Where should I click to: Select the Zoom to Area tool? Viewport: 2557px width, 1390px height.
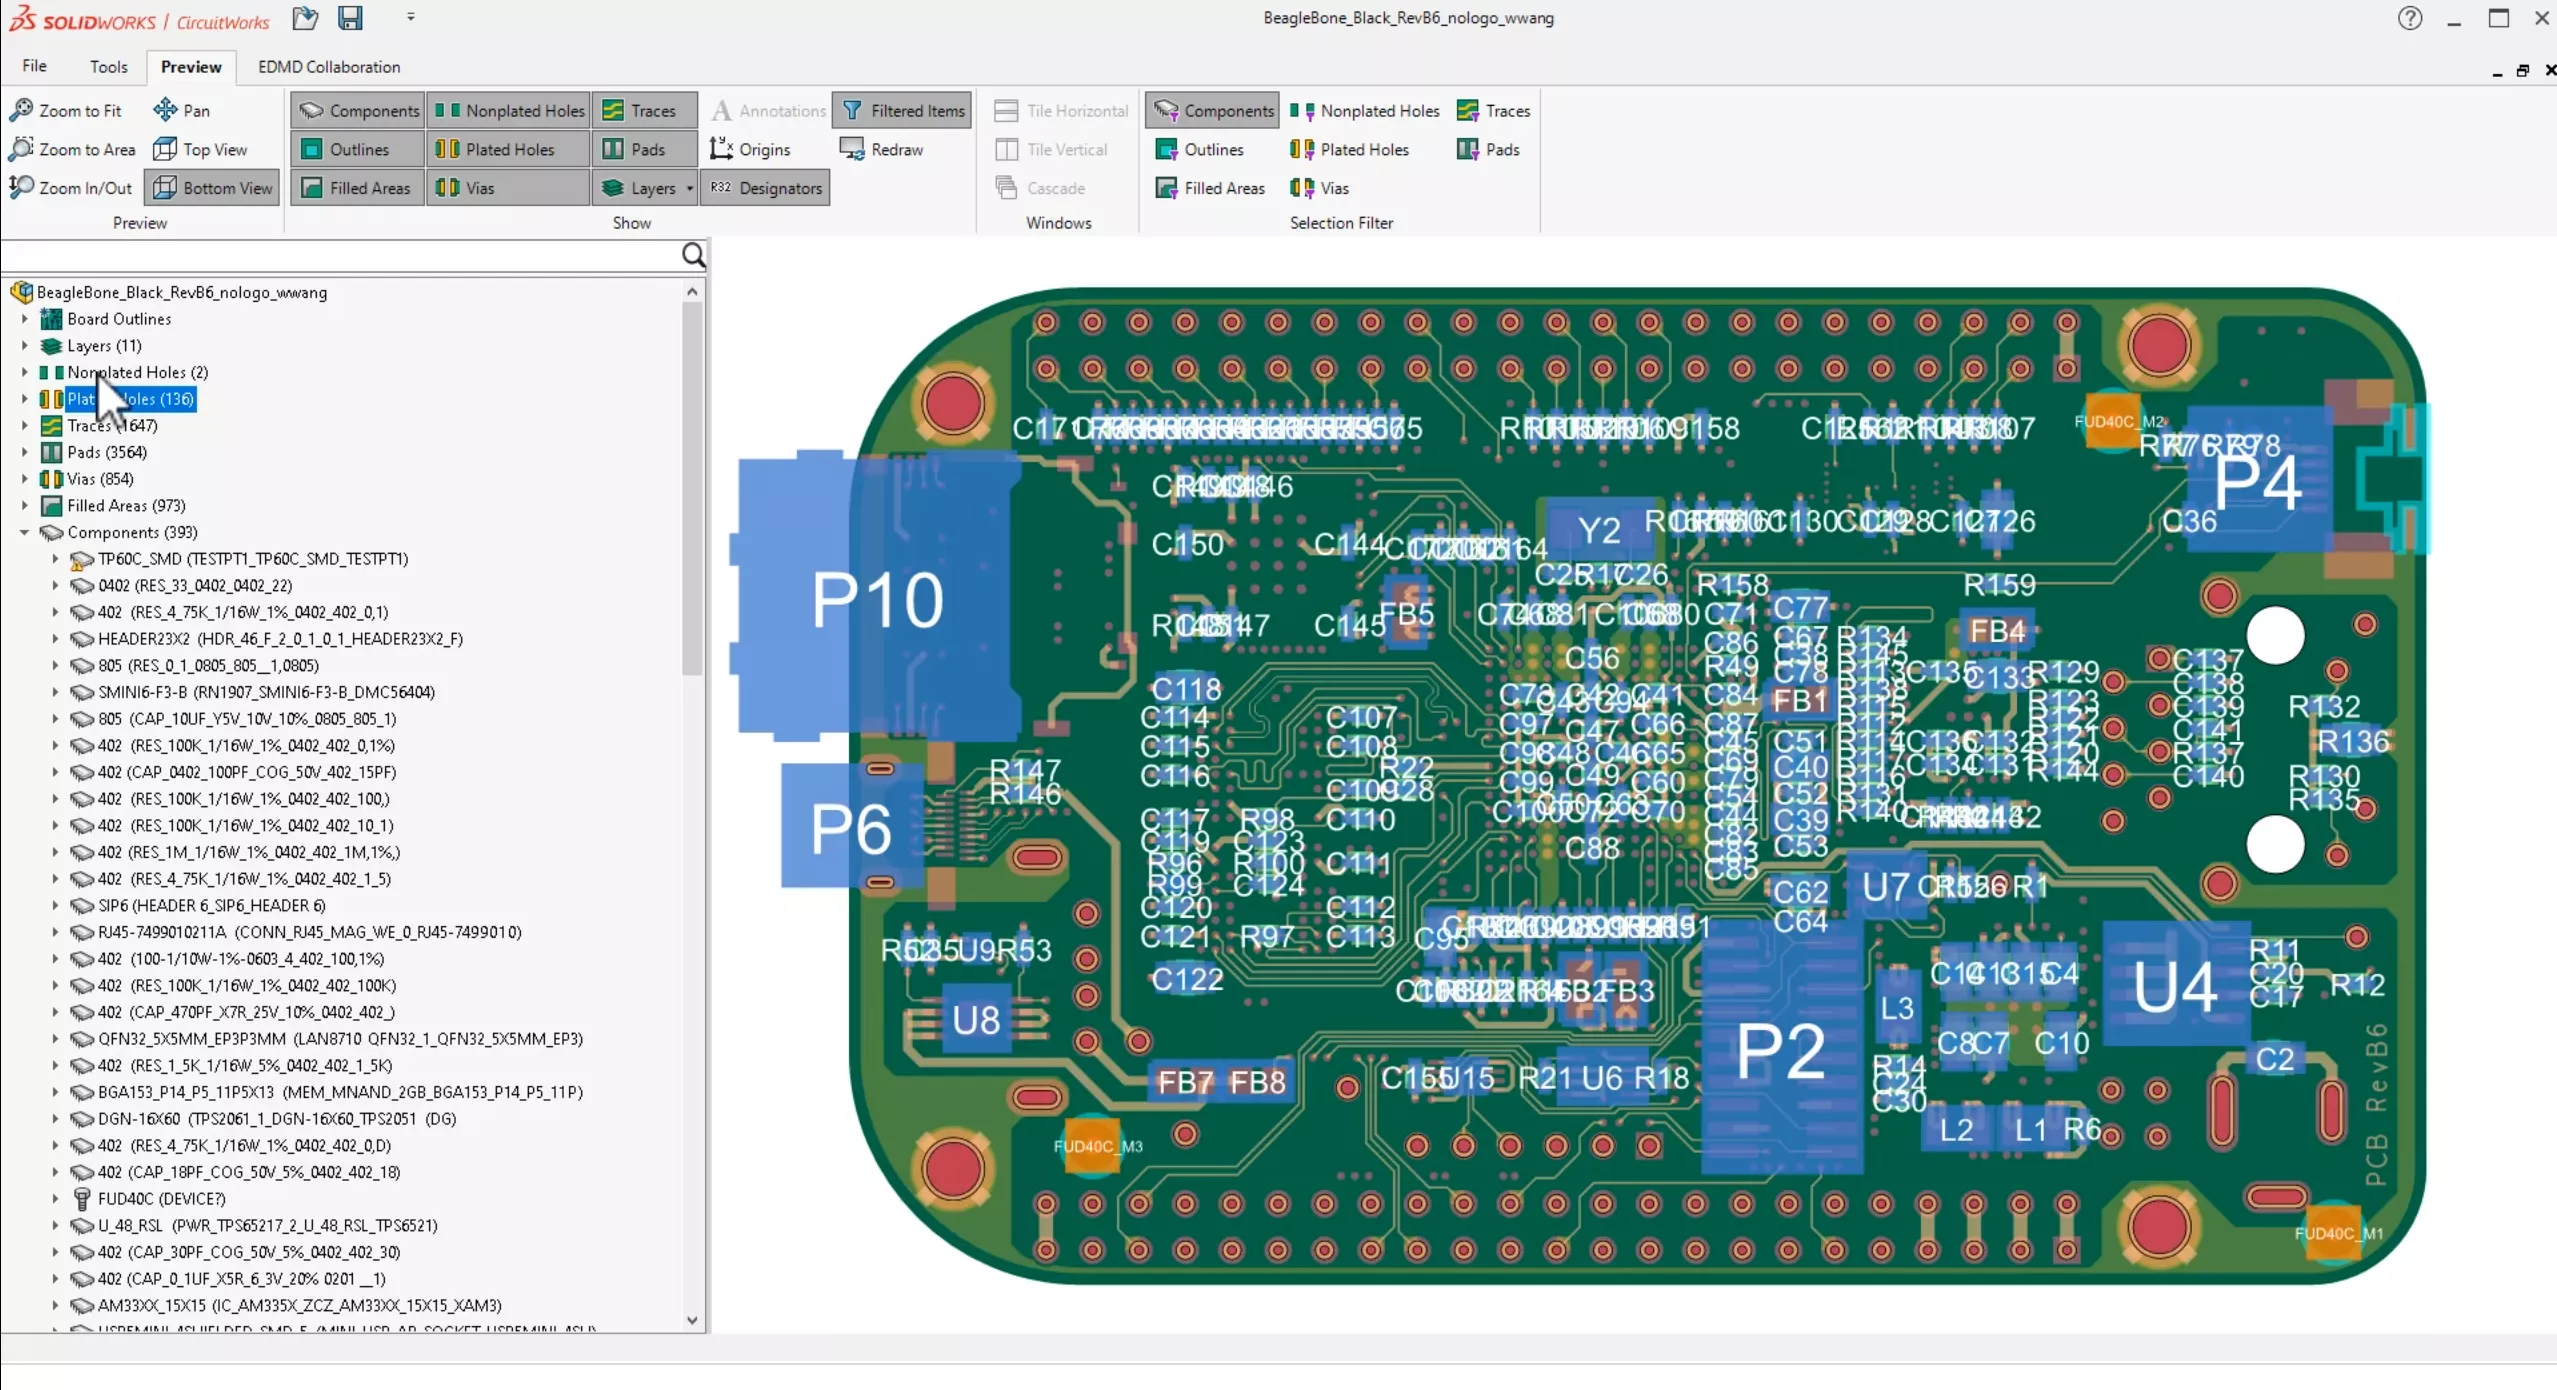[72, 149]
